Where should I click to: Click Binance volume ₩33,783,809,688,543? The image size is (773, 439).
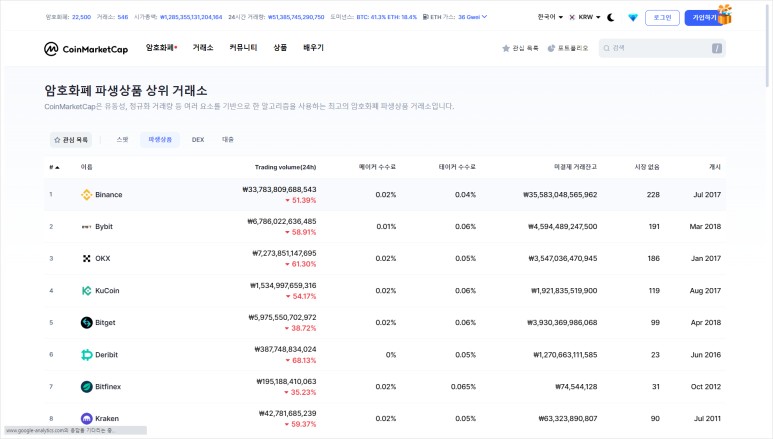coord(279,189)
